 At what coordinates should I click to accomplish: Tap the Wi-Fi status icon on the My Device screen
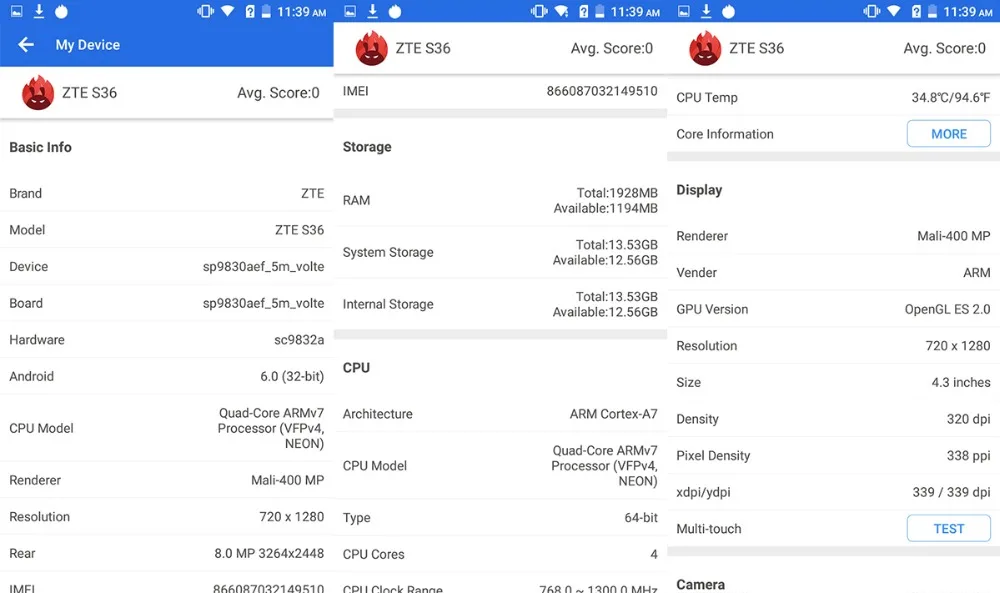click(x=228, y=11)
